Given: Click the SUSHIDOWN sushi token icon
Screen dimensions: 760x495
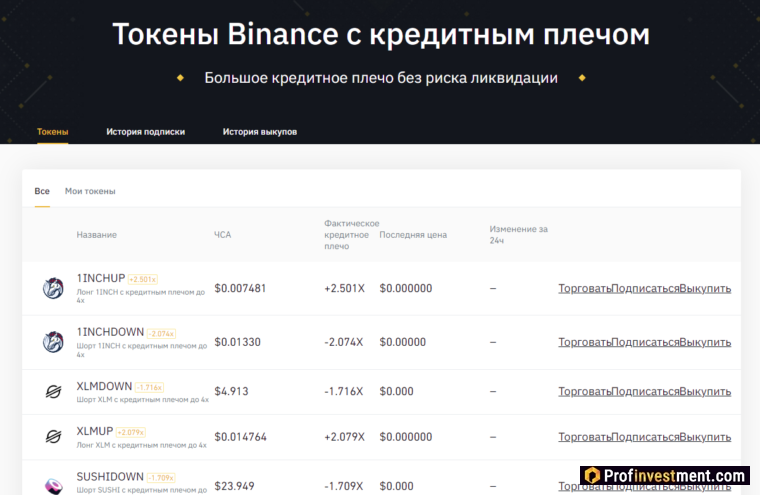Looking at the screenshot, I should (53, 486).
